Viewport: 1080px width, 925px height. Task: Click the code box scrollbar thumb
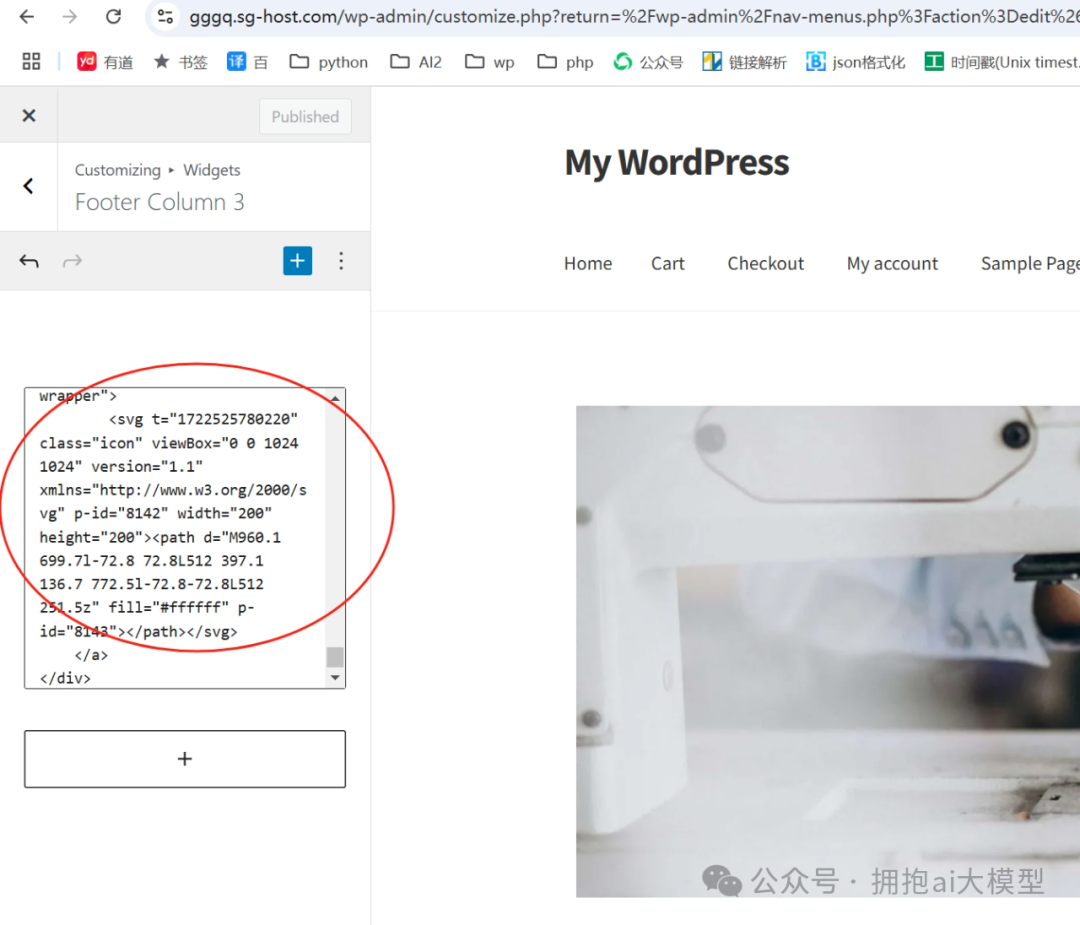tap(334, 657)
